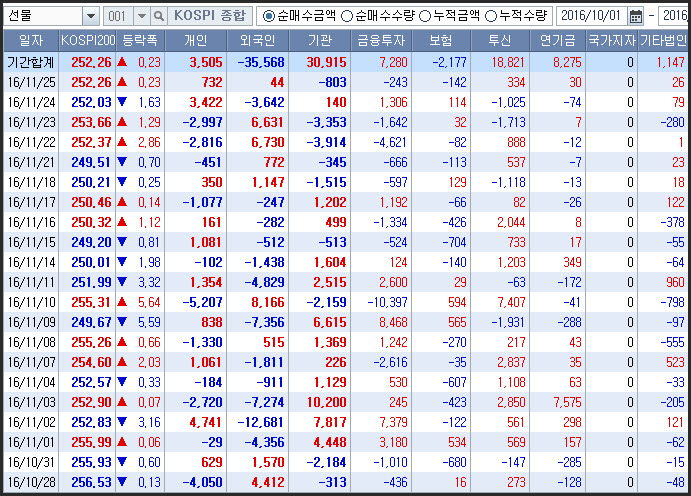Click the 기타법인 column header
691x496 pixels.
pos(663,41)
